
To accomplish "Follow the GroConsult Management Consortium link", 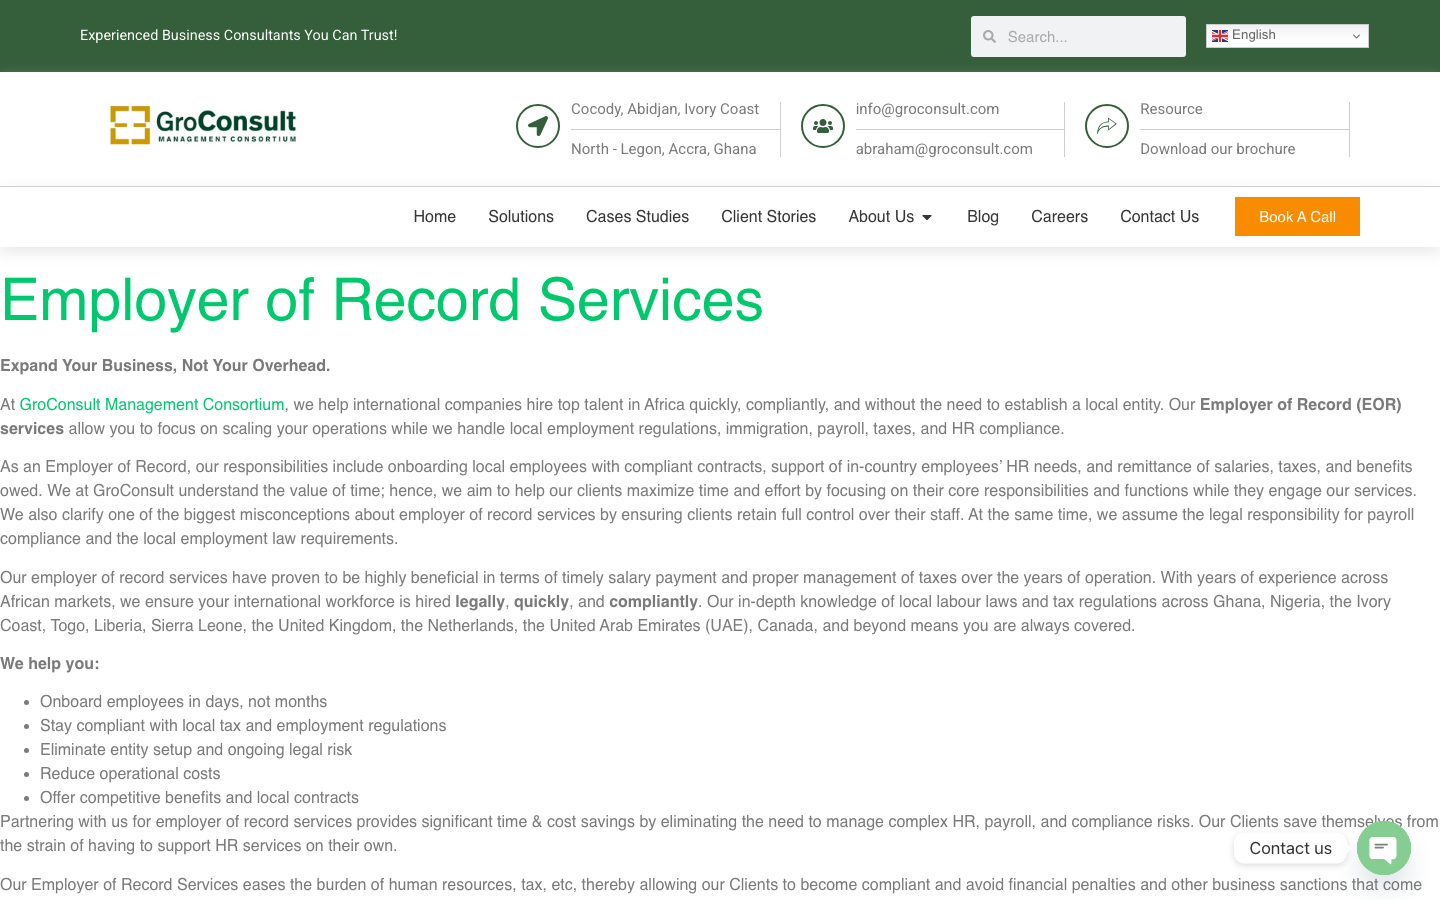I will (x=152, y=404).
